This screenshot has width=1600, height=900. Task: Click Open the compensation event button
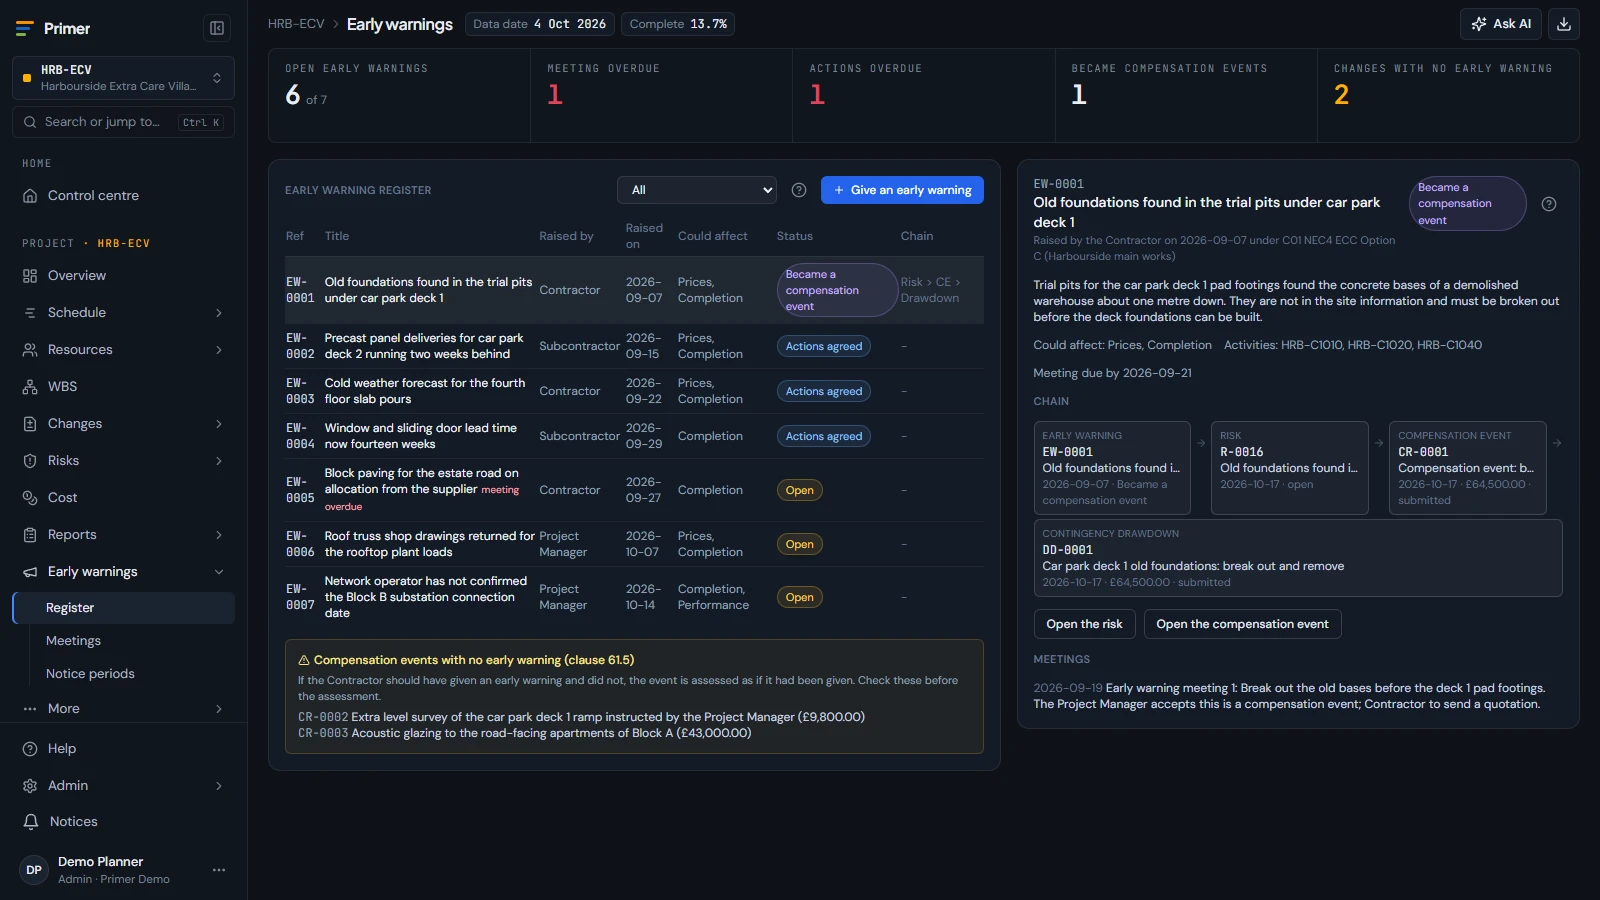(x=1242, y=624)
